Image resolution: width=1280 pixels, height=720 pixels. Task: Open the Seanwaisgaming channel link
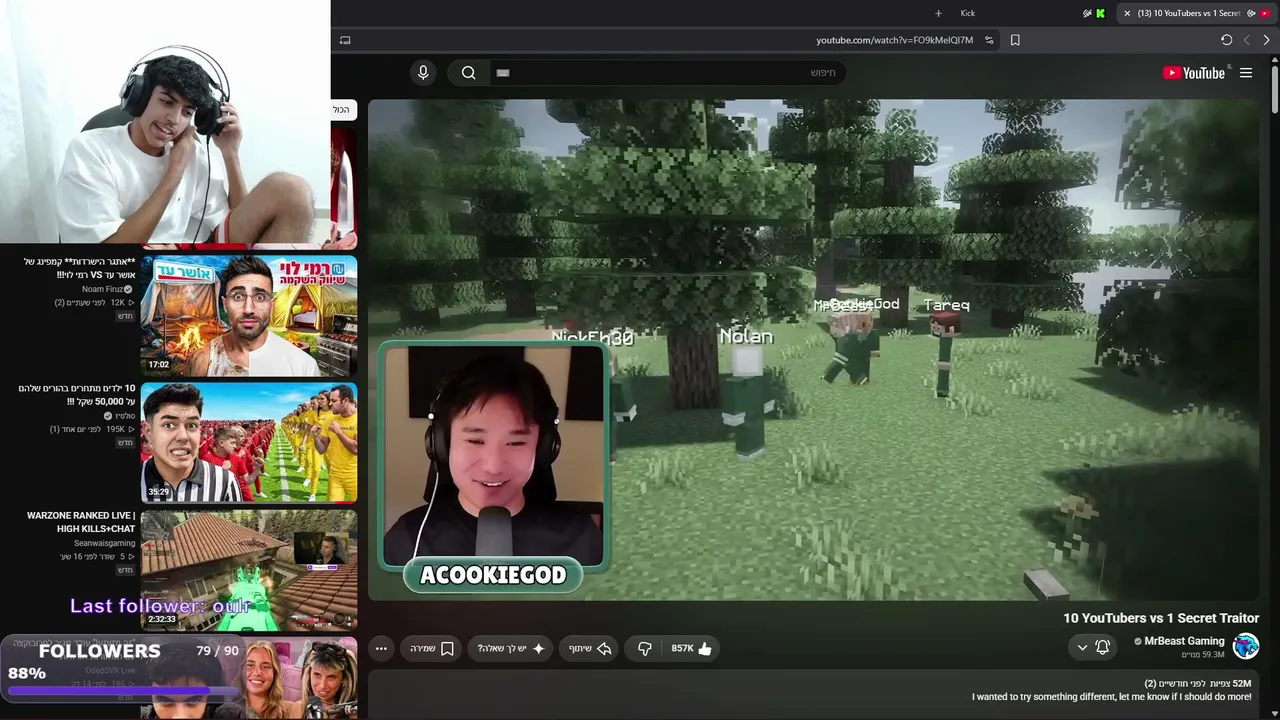click(104, 543)
